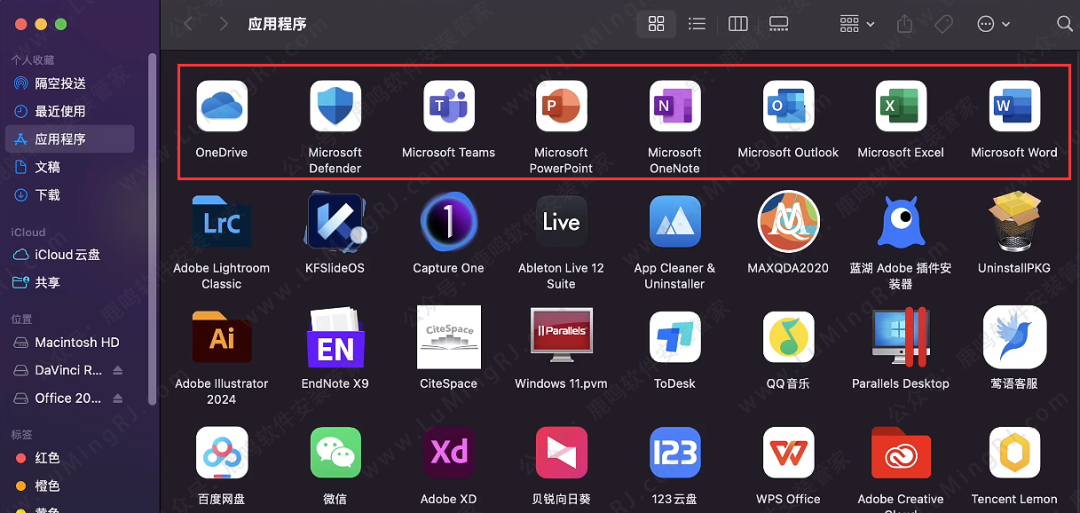Select the Office 20... volume in sidebar
1080x513 pixels.
70,398
